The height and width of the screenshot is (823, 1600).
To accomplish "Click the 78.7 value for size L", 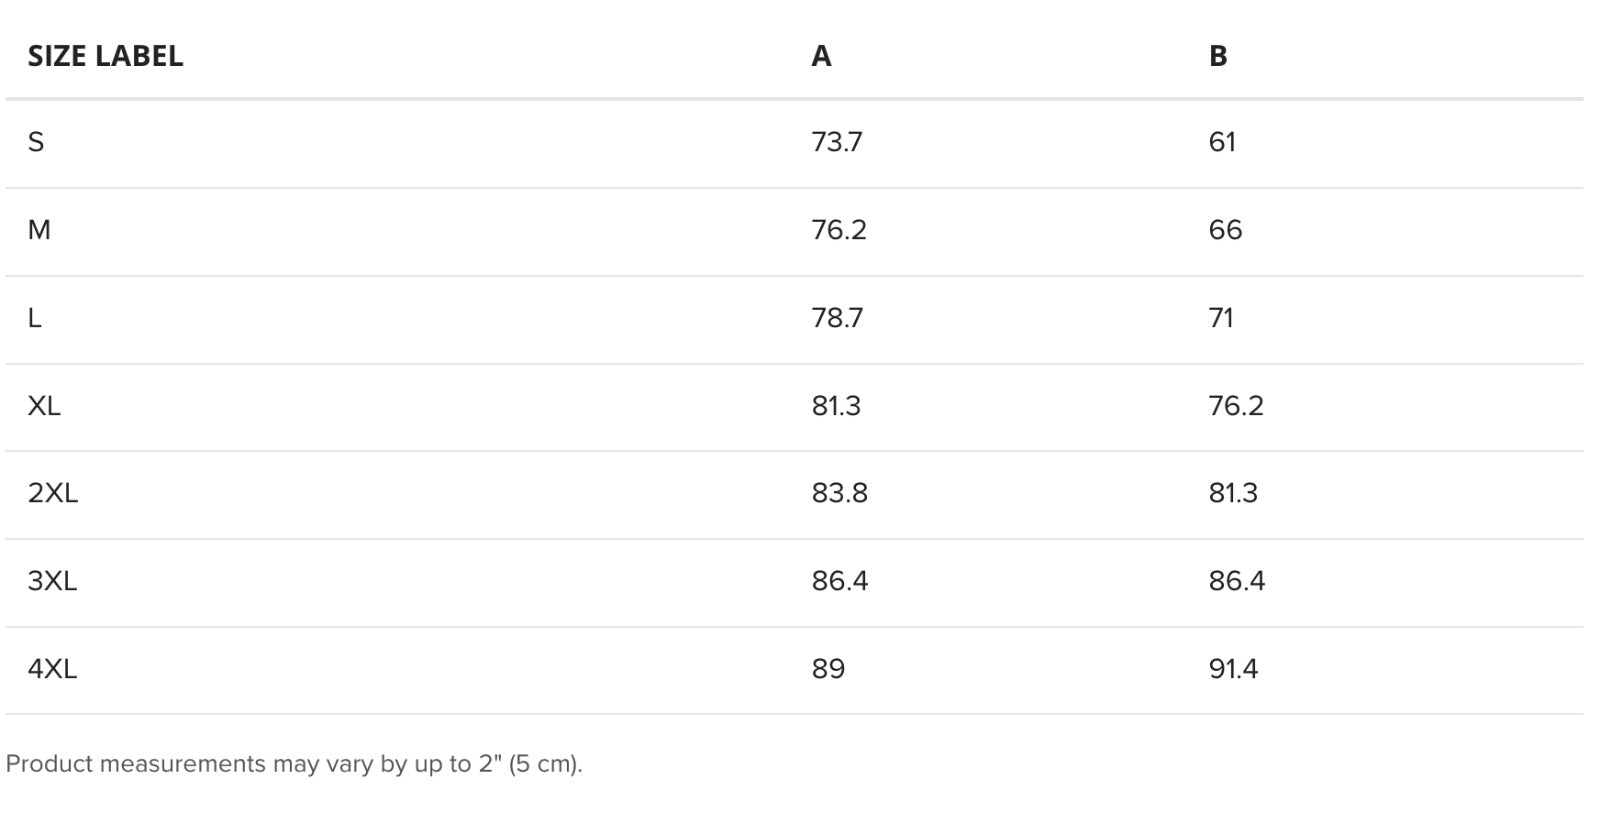I will click(837, 318).
